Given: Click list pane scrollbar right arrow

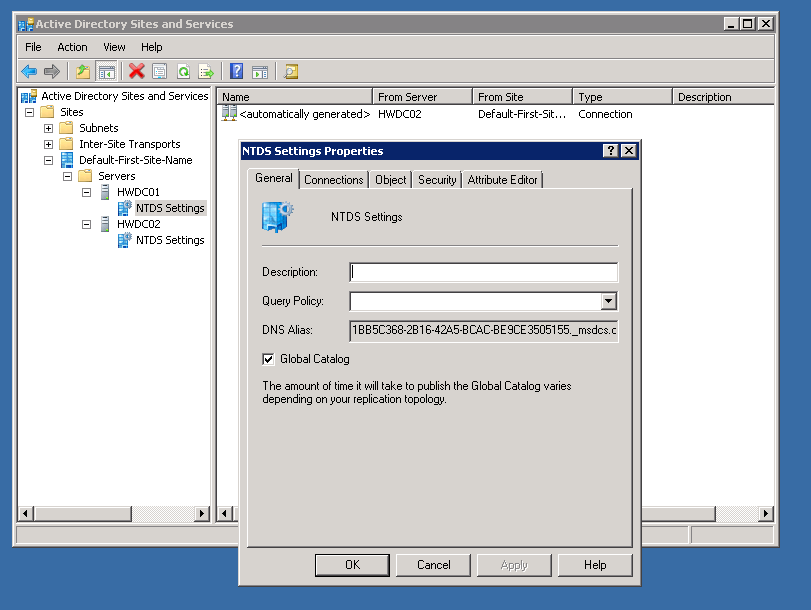Looking at the screenshot, I should pos(765,513).
